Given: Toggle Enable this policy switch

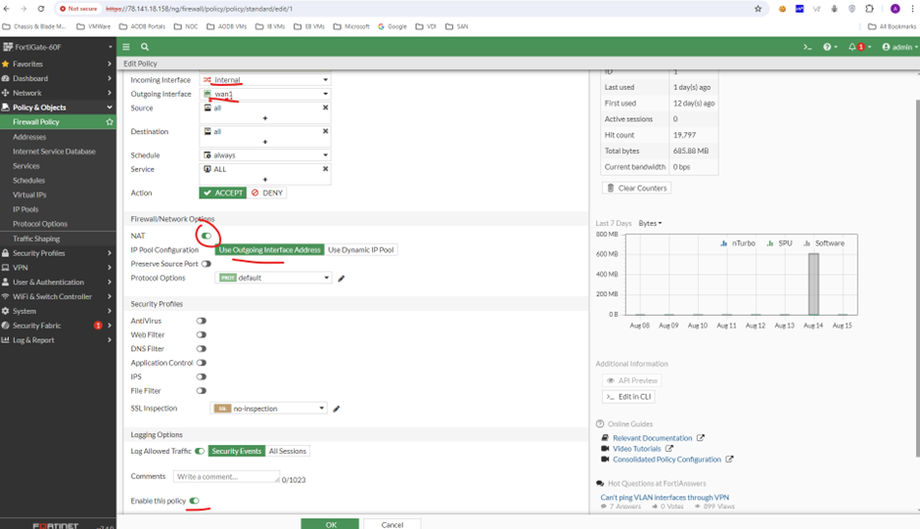Looking at the screenshot, I should point(194,501).
